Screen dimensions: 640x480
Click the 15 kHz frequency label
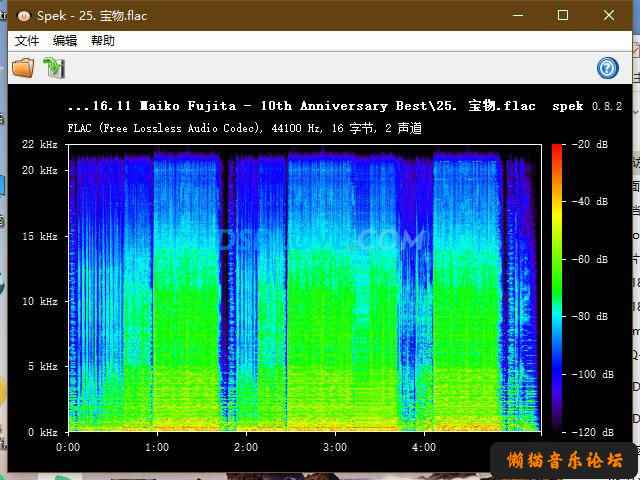40,236
